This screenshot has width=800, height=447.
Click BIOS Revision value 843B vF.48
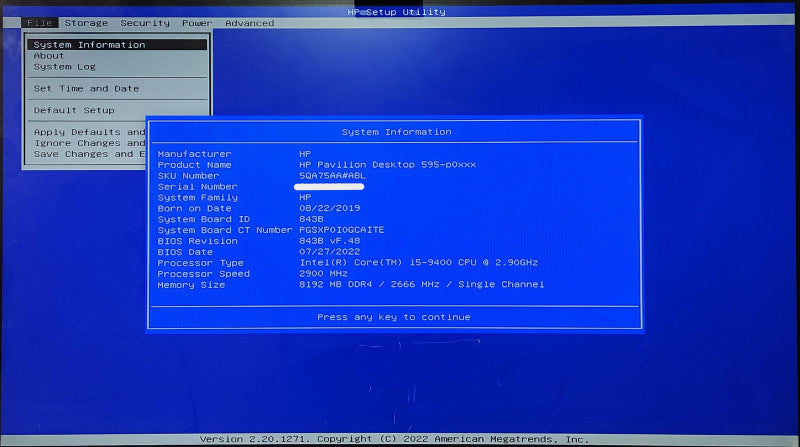(330, 241)
